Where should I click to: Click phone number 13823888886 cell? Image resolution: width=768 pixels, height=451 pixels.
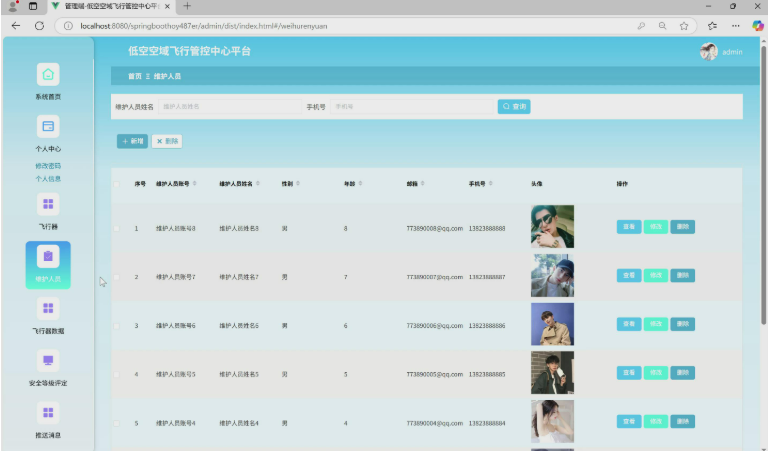click(487, 326)
